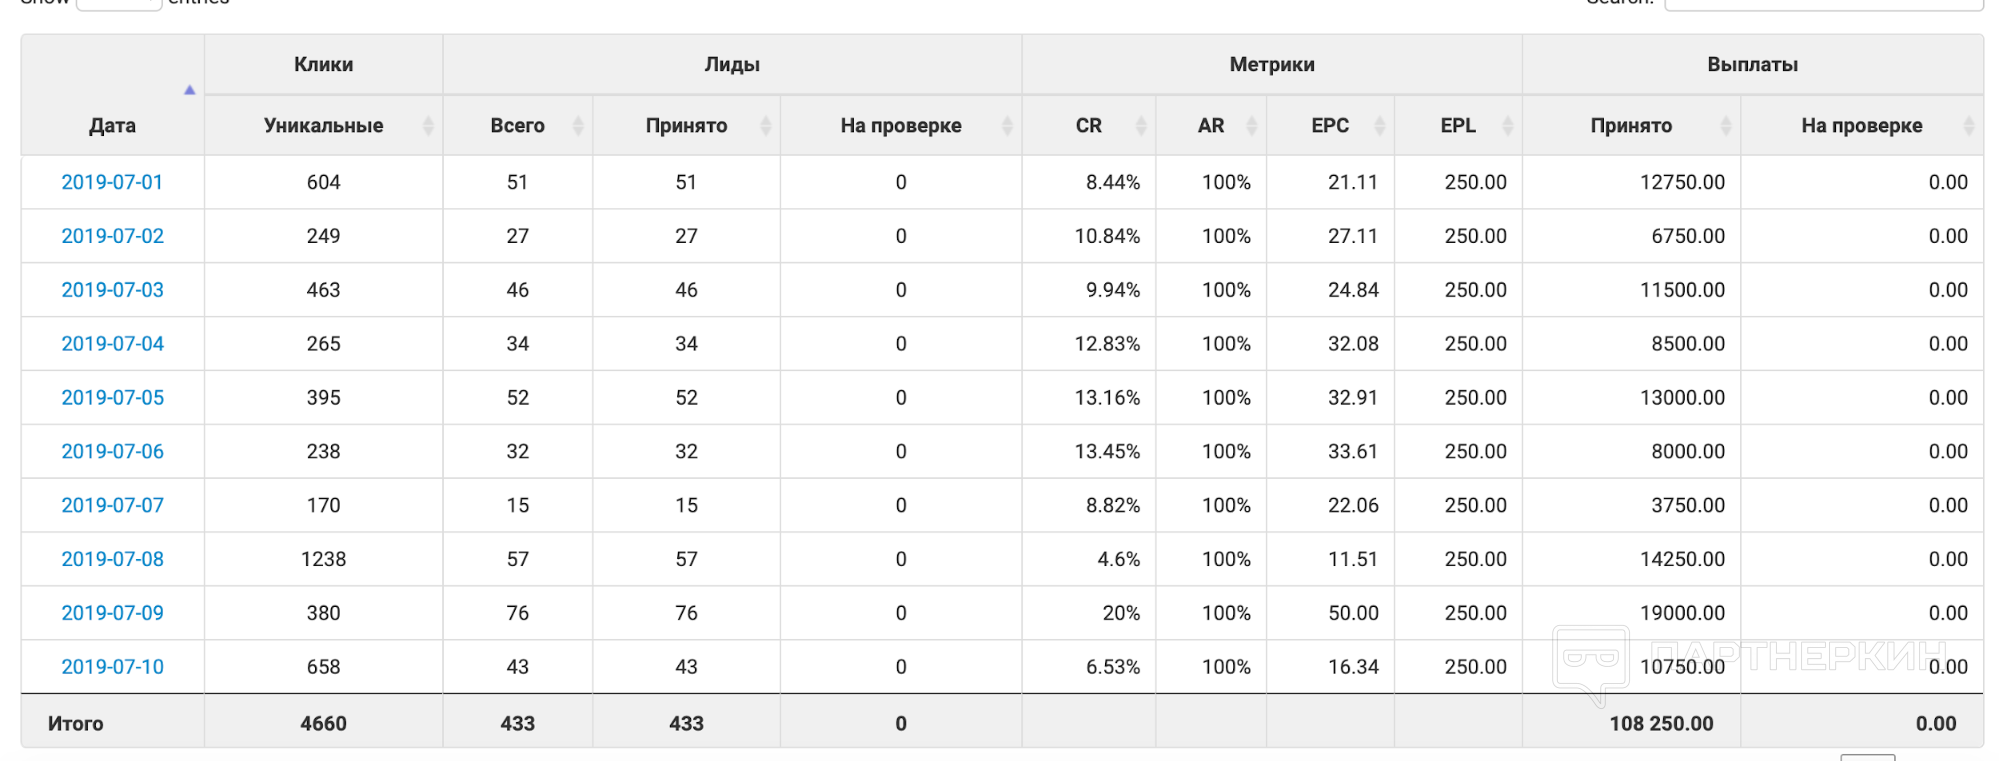Sort by CR column sort icon

(1140, 126)
